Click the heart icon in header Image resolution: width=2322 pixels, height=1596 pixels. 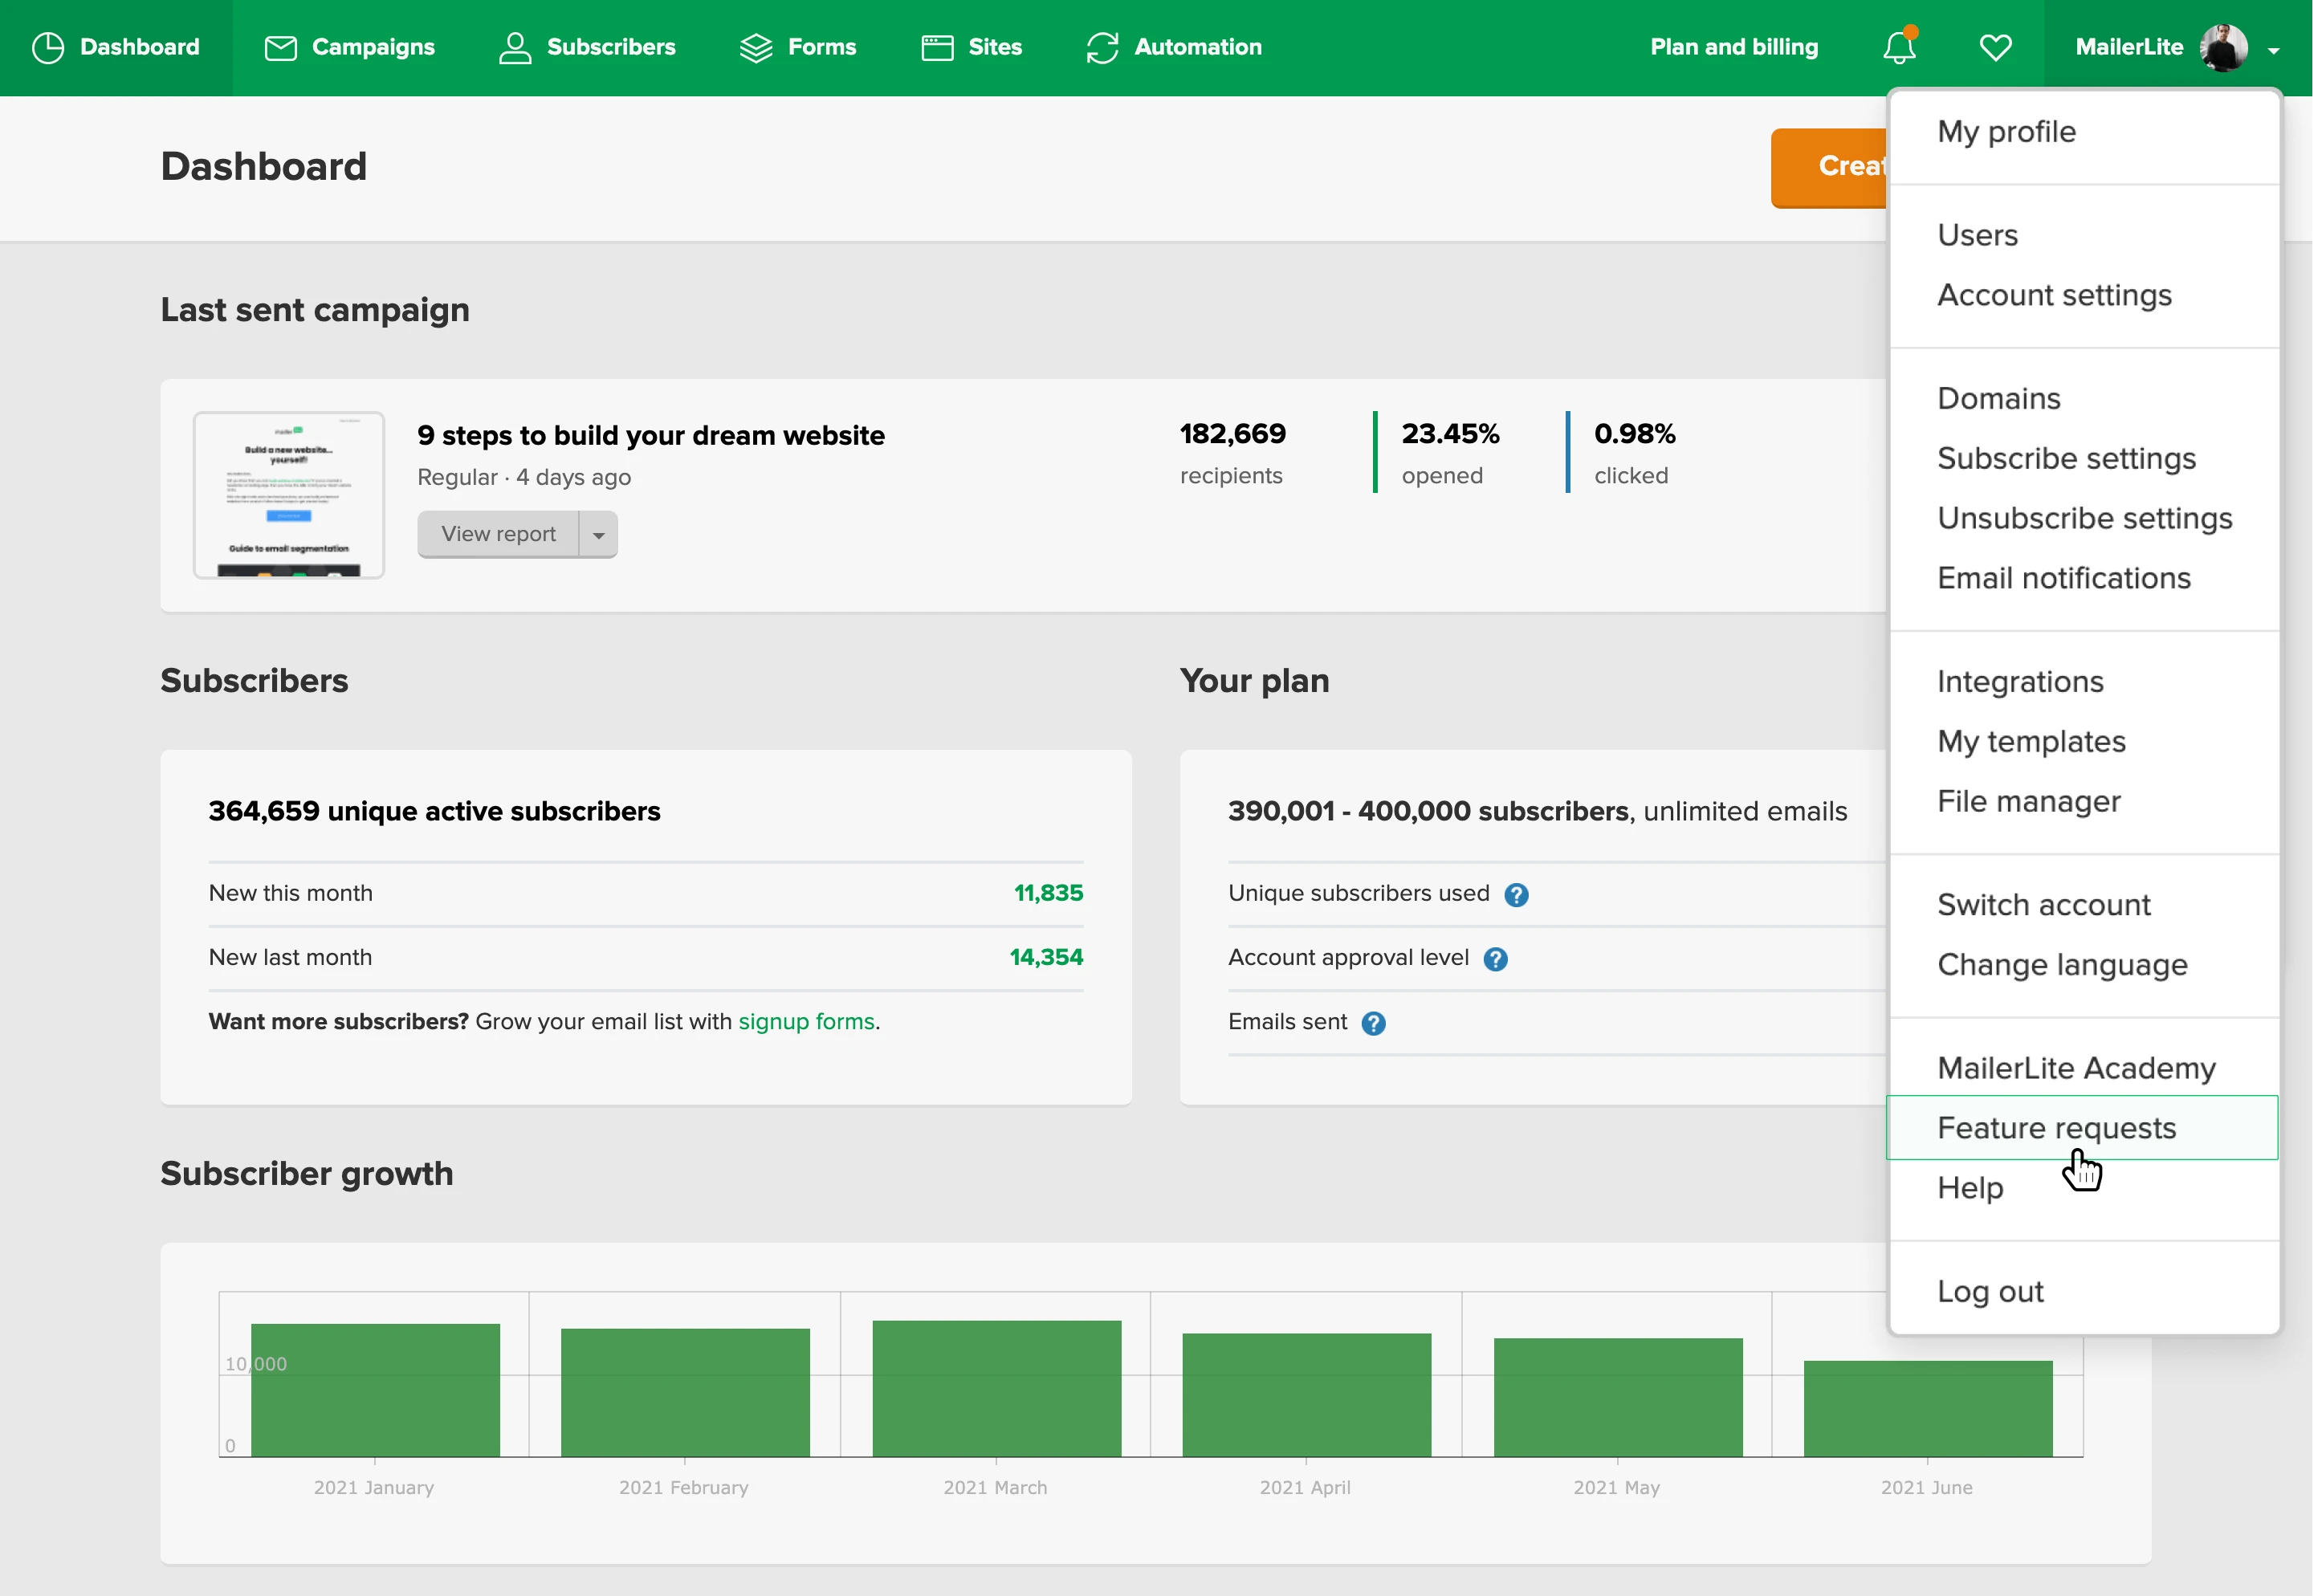[1995, 48]
